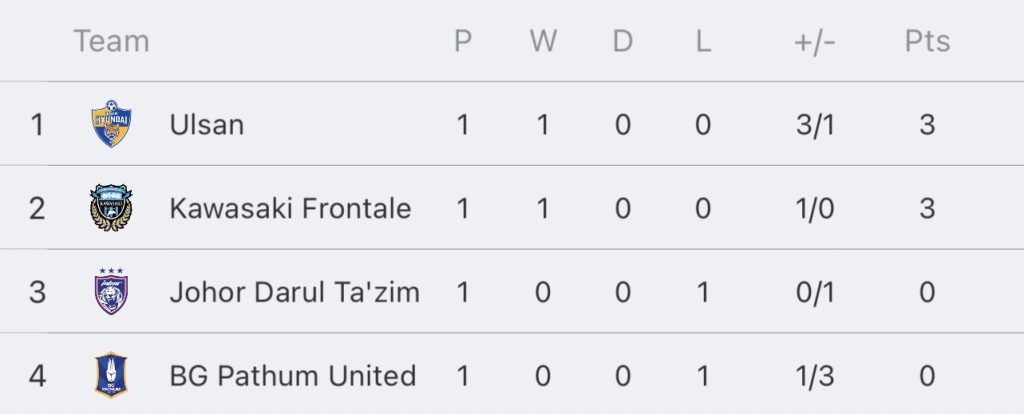Select Ulsan's 3/1 goal record
1024x414 pixels.
[815, 124]
